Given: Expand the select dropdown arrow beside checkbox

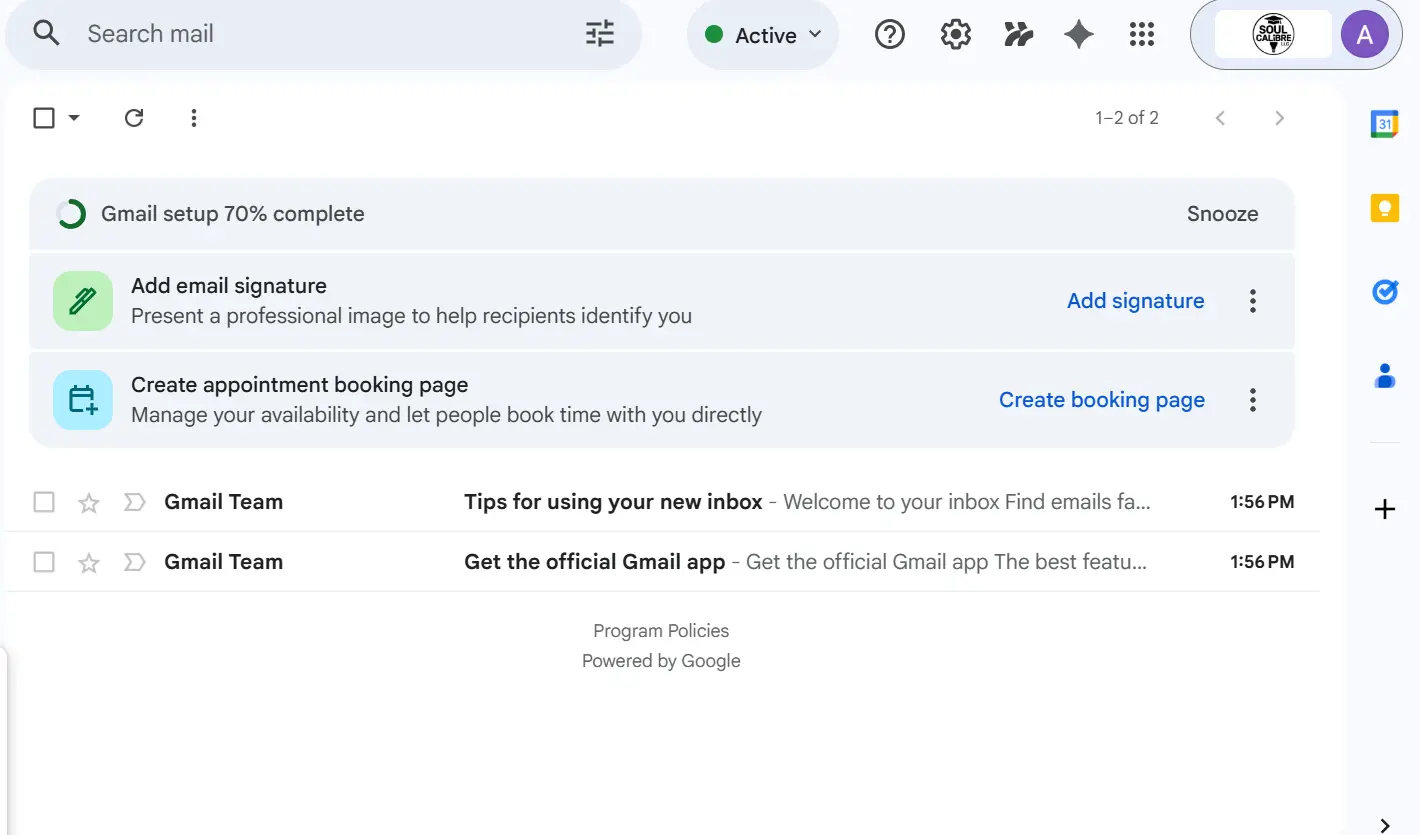Looking at the screenshot, I should [73, 118].
